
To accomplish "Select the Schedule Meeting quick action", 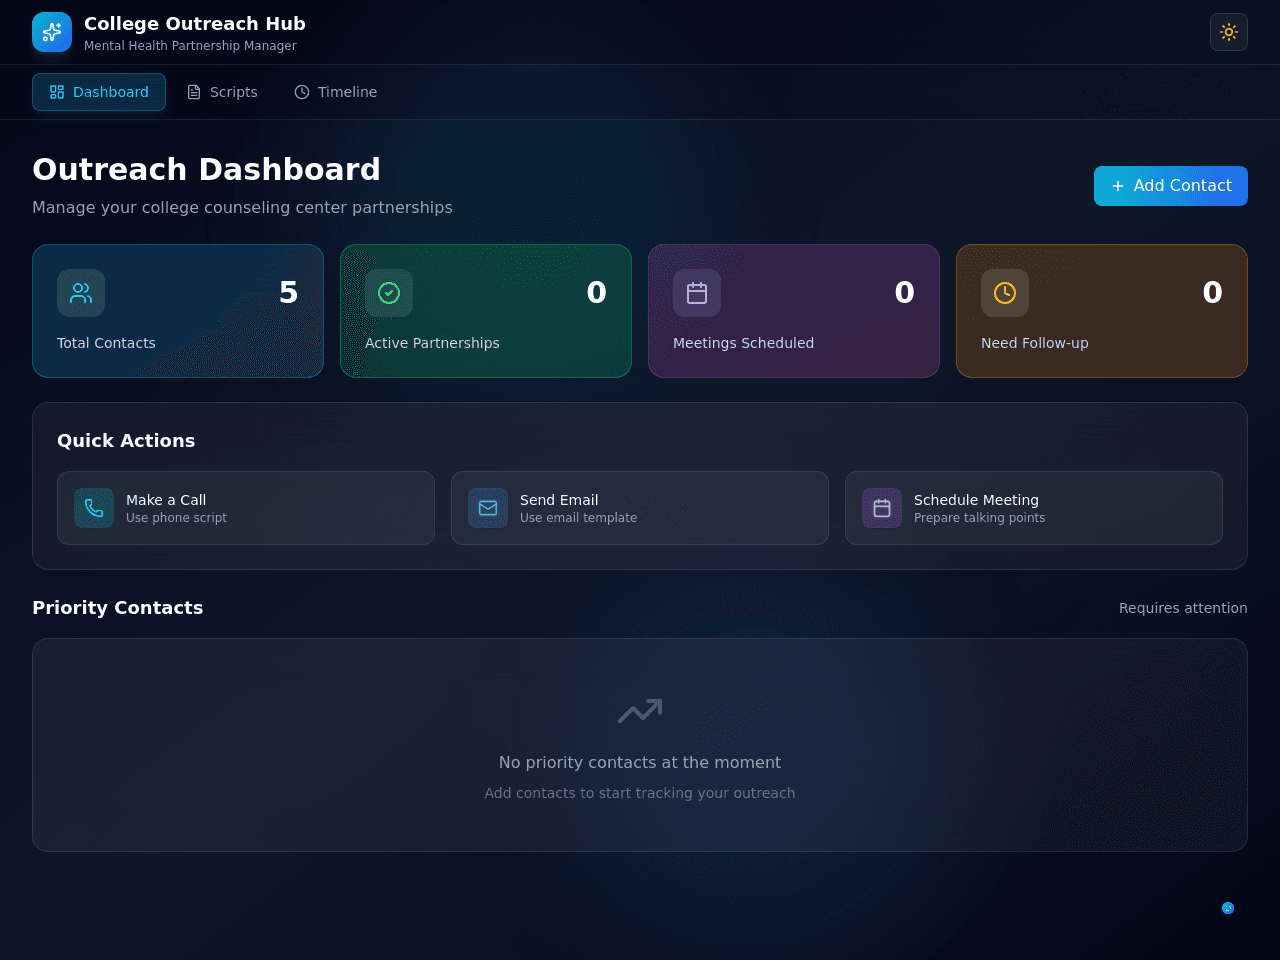I will click(1034, 508).
